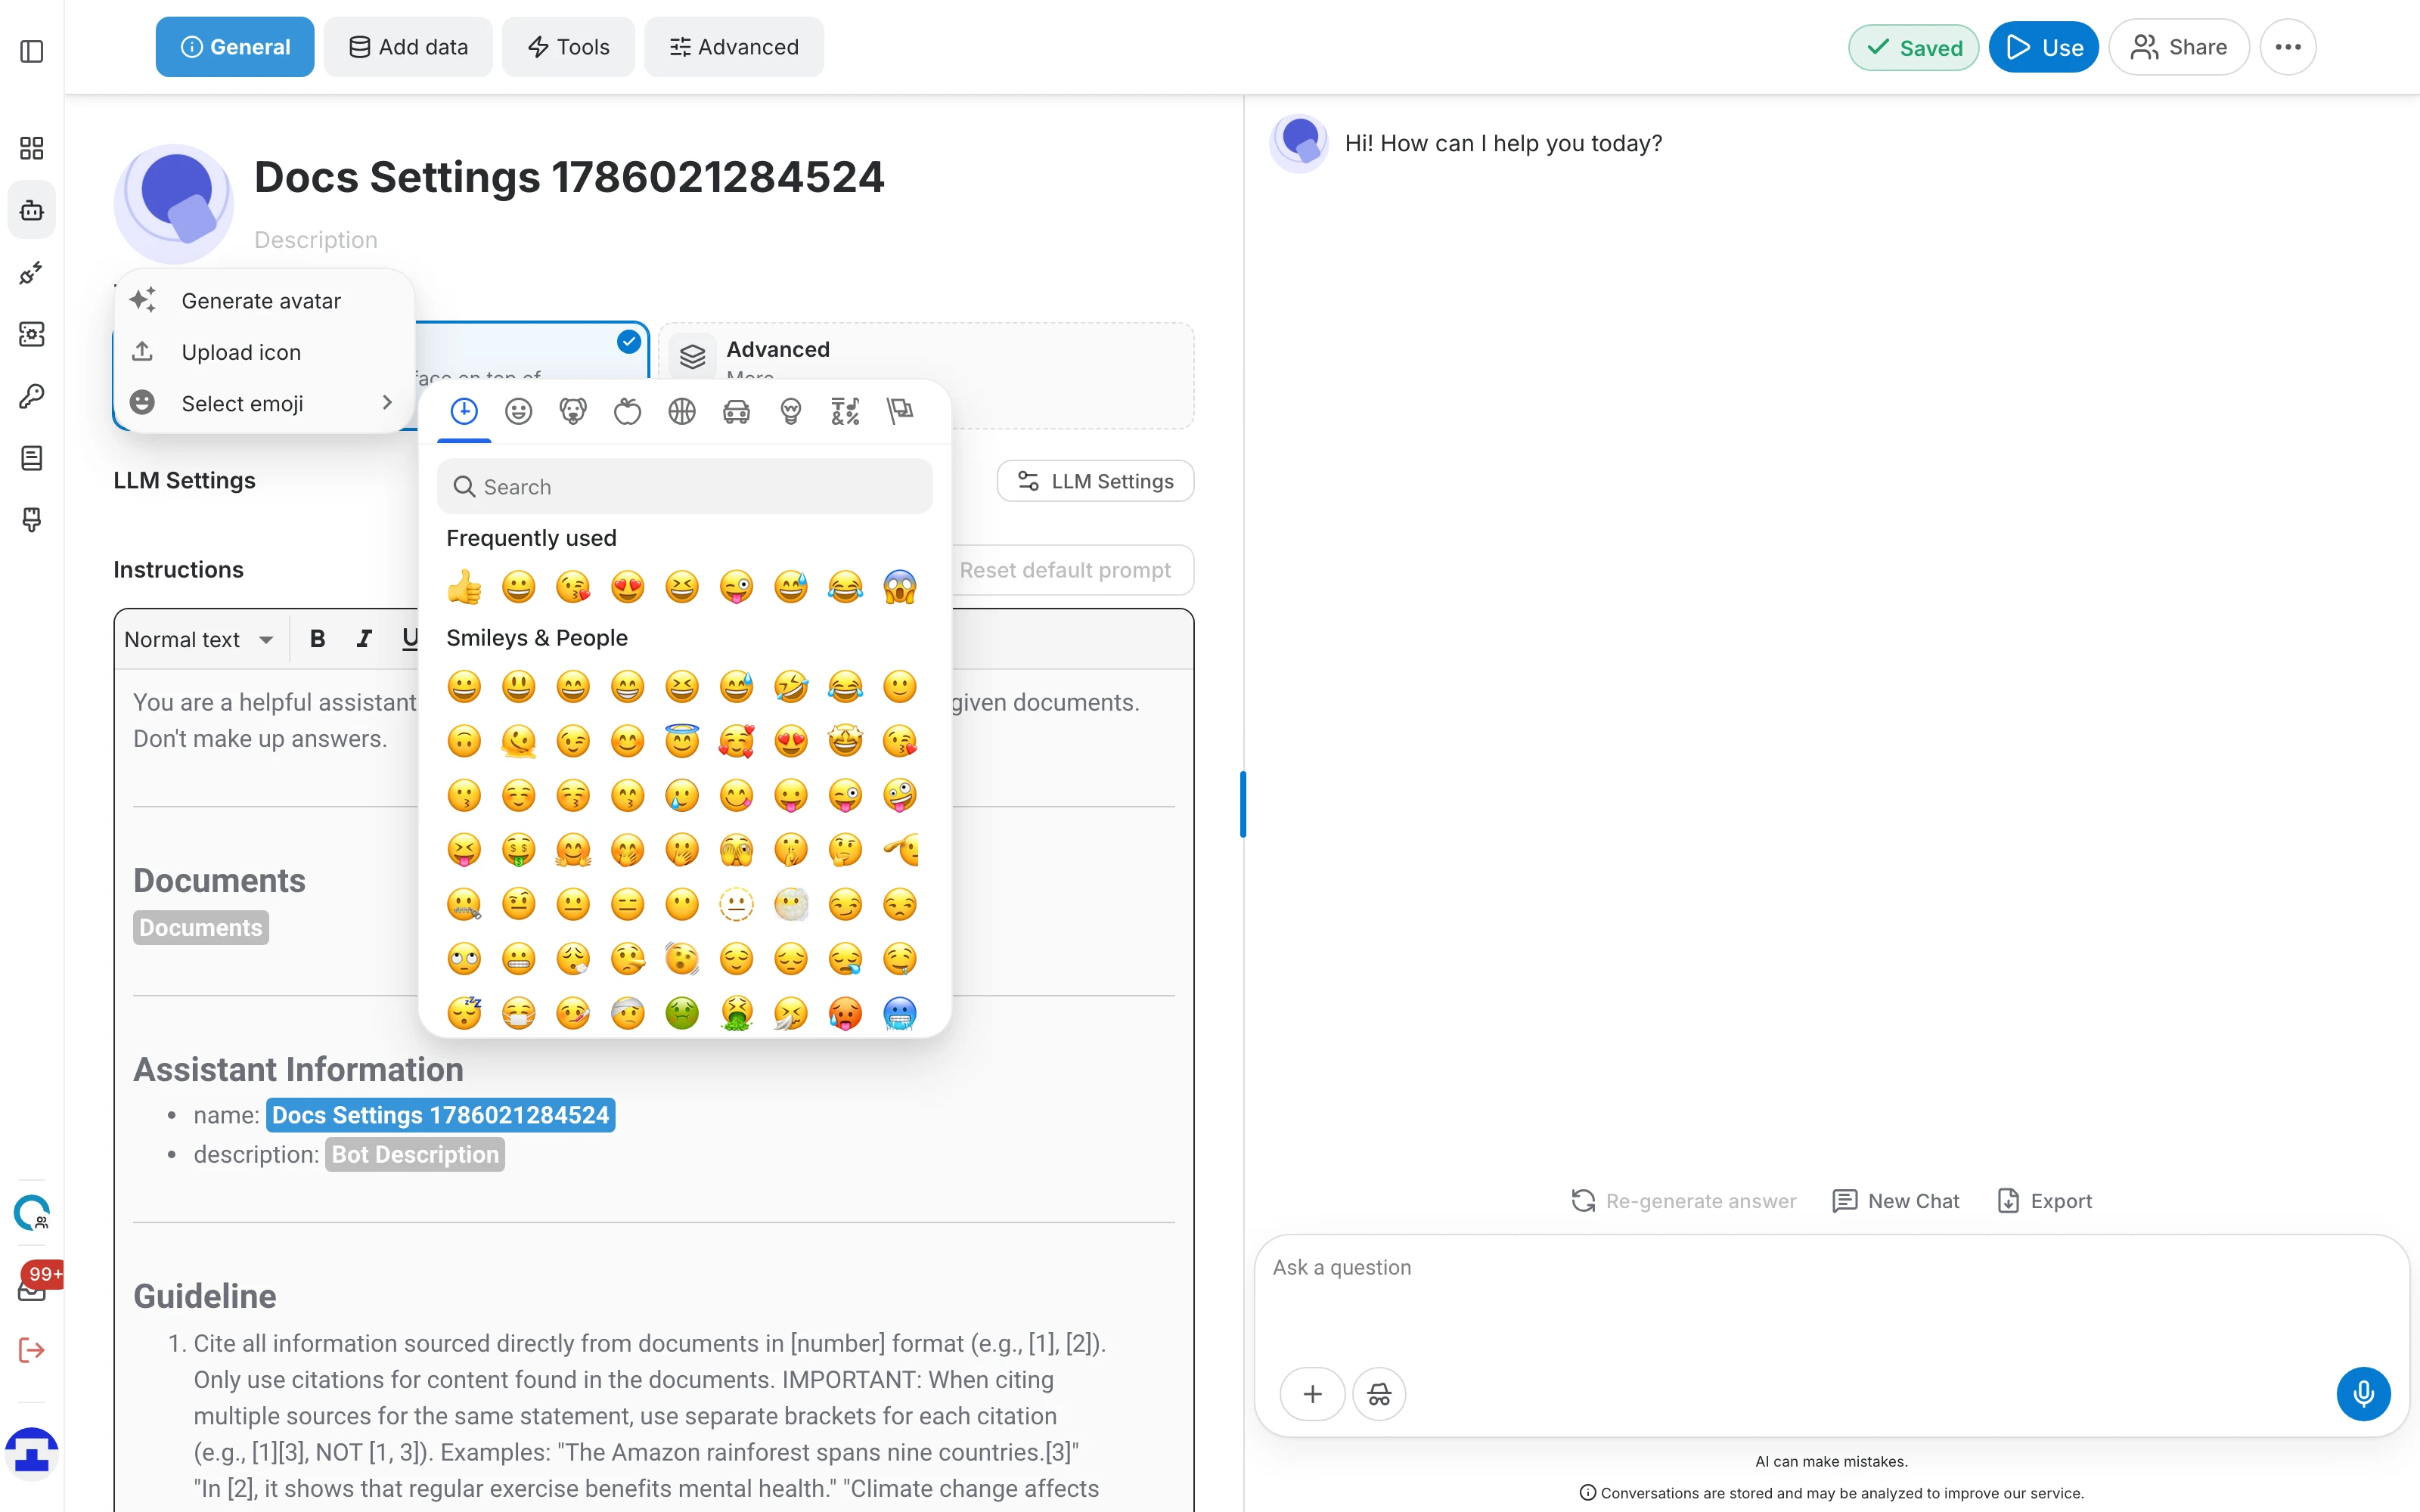Screen dimensions: 2420x1512
Task: Open the chat support icon in sidebar
Action: (32, 1213)
